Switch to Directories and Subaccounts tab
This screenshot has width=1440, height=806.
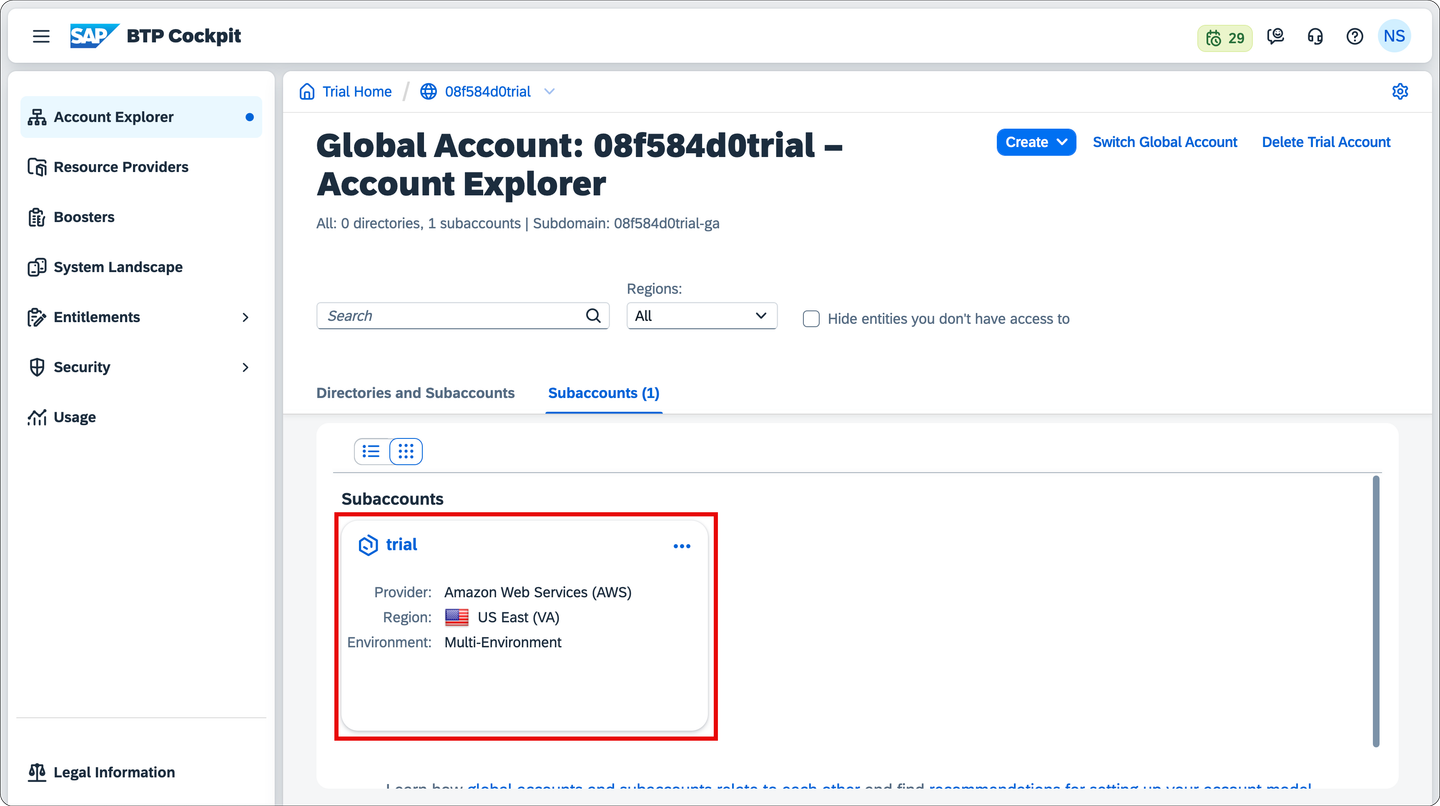415,393
